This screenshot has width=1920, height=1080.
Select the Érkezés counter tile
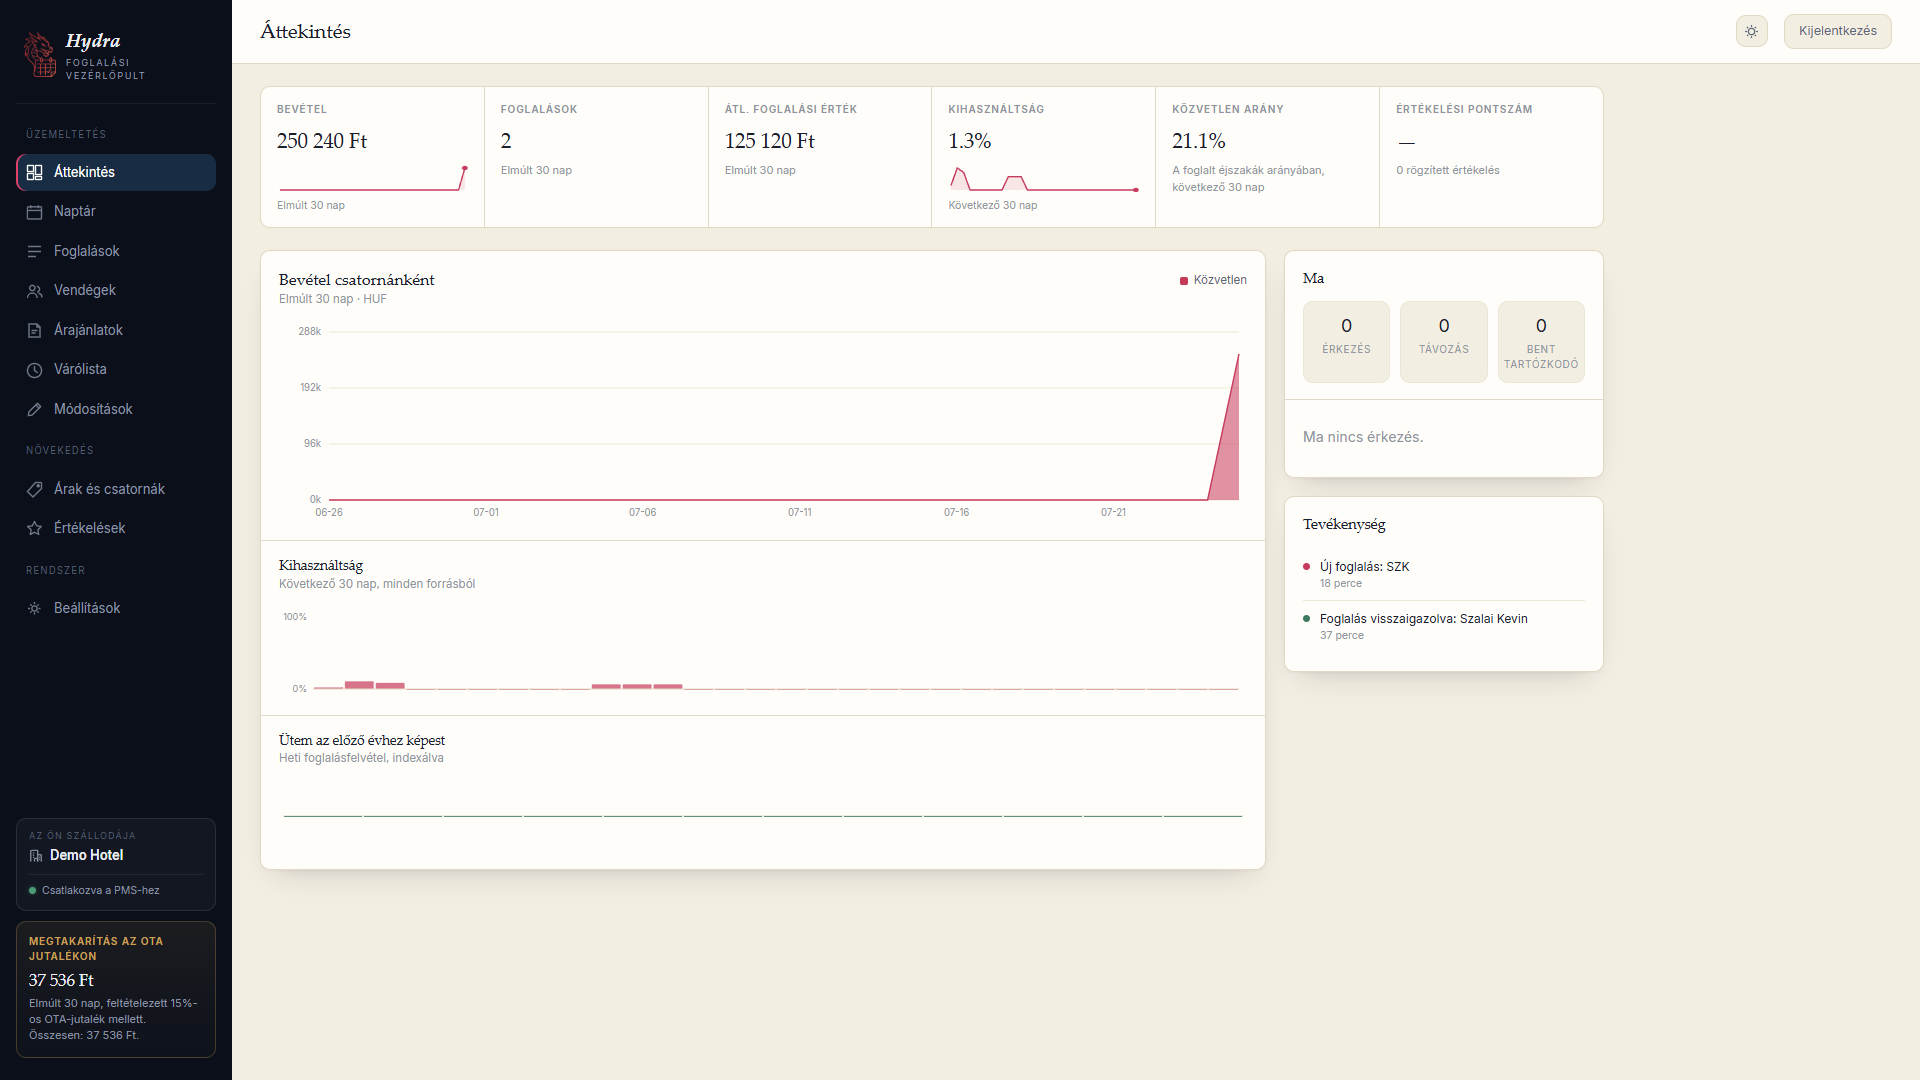[x=1346, y=341]
